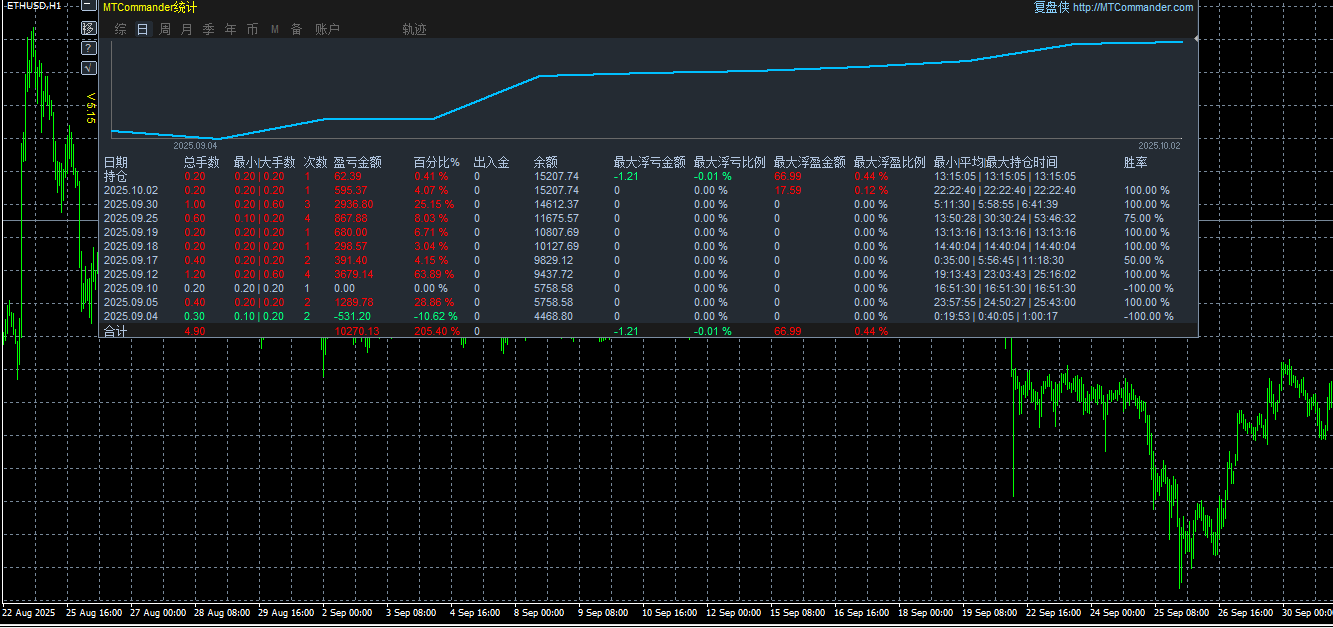Switch to the 季 quarterly tab
Screen dimensions: 1333x628
pyautogui.click(x=208, y=30)
